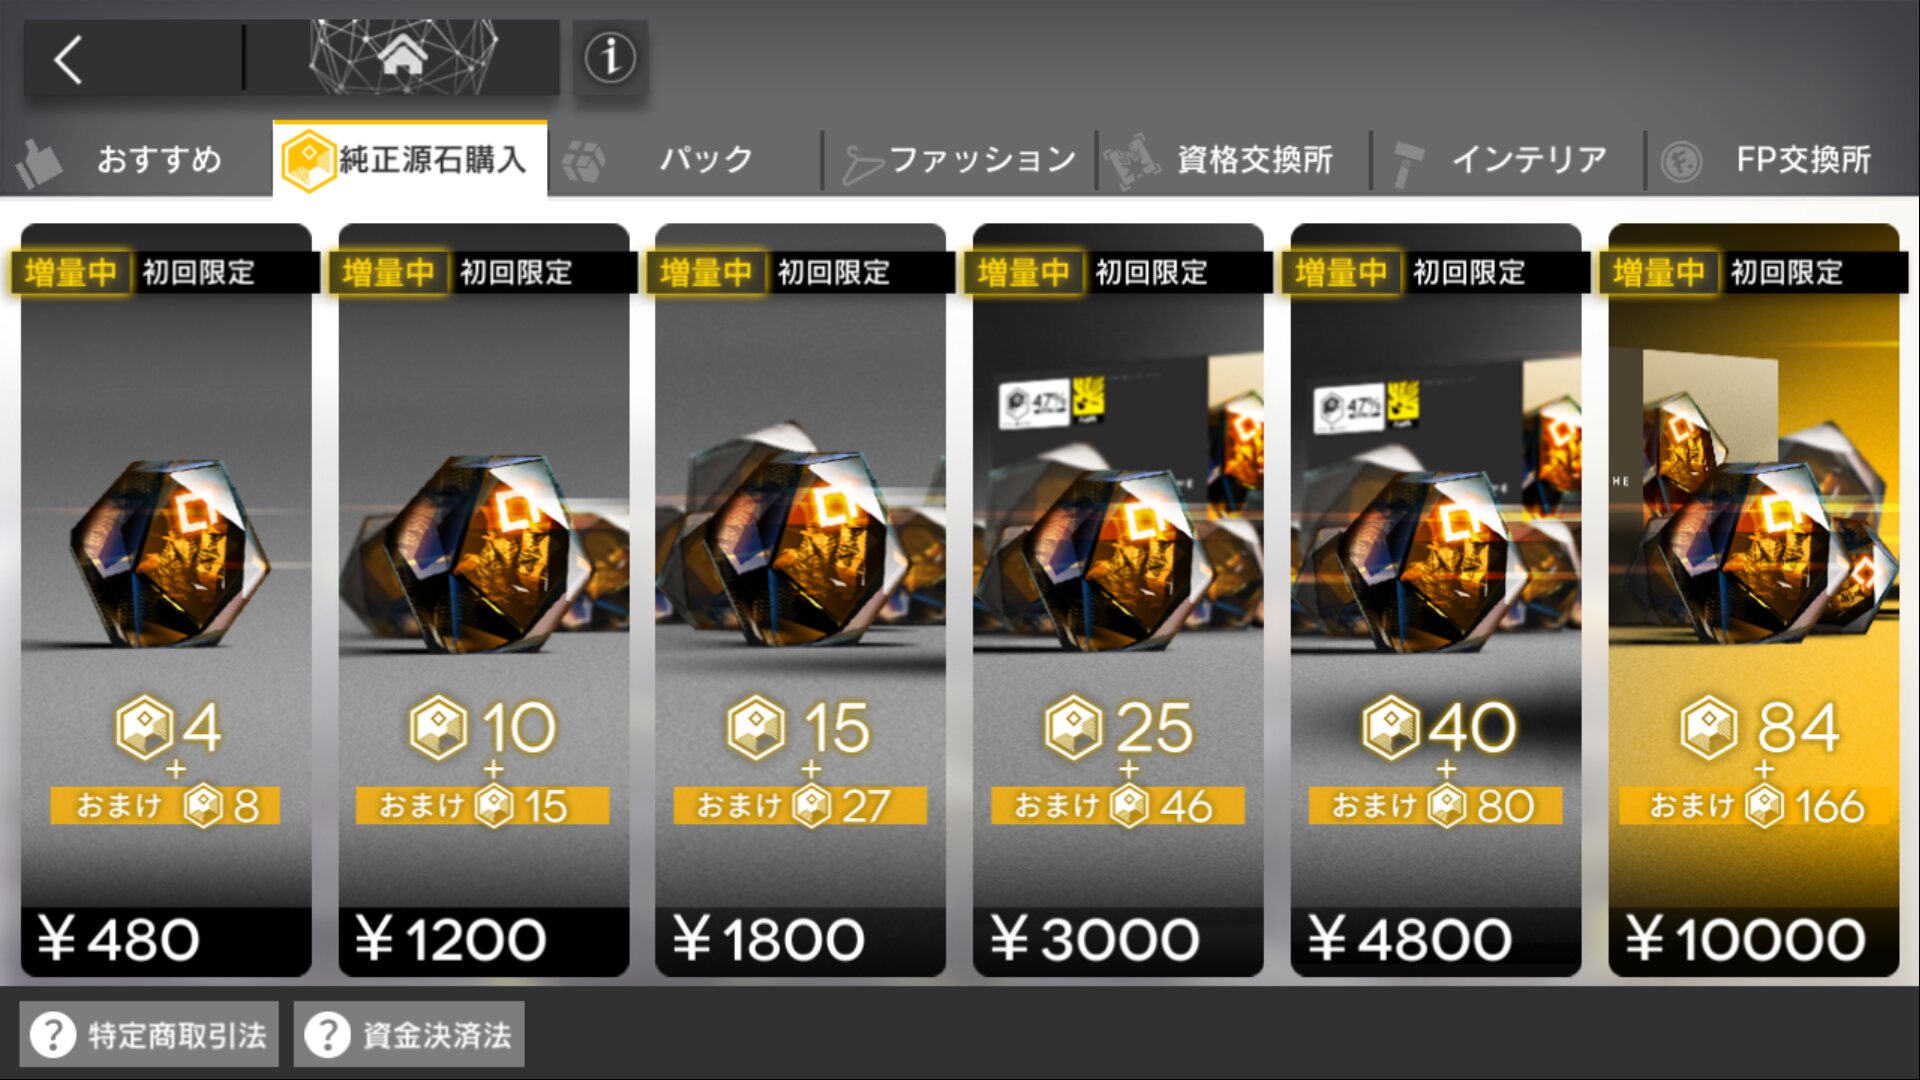Switch to the インテリア tab
The image size is (1920, 1080).
coord(1509,159)
